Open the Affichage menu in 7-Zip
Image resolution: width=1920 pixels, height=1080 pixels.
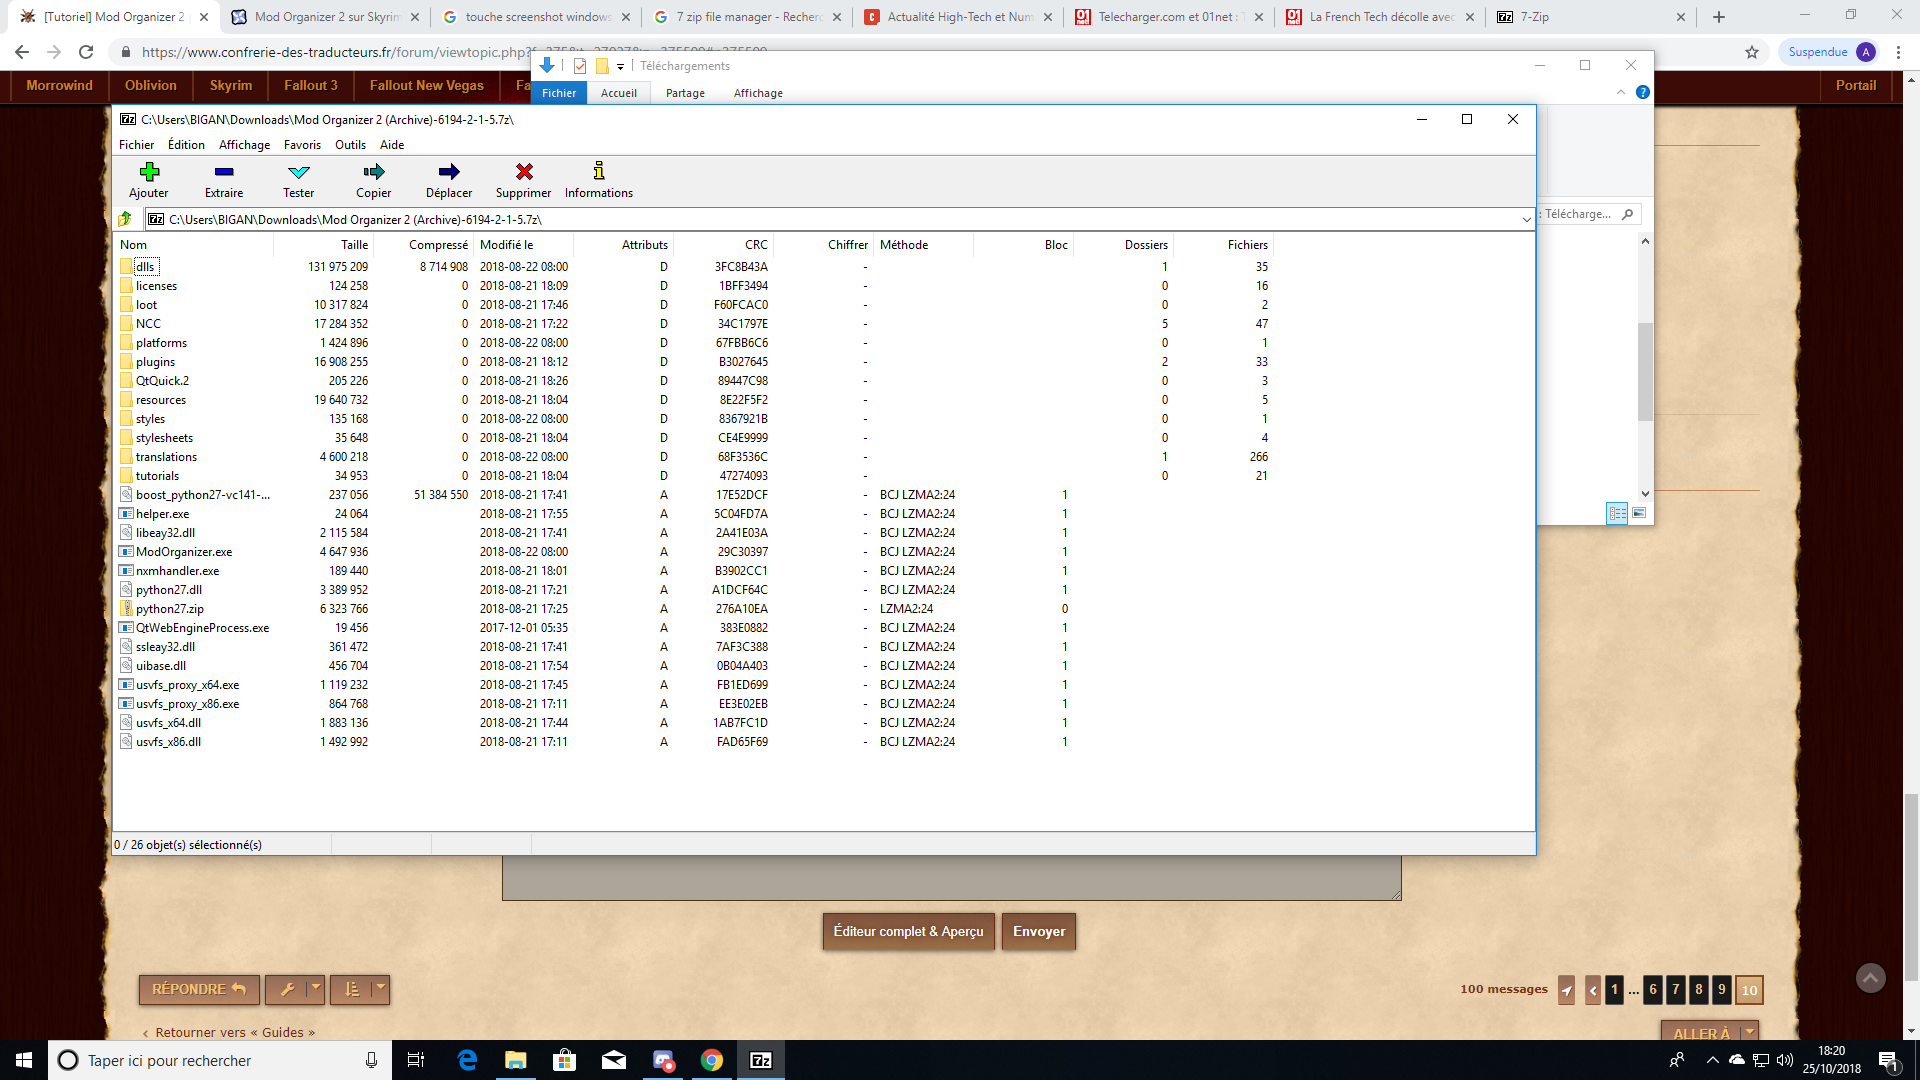[244, 145]
